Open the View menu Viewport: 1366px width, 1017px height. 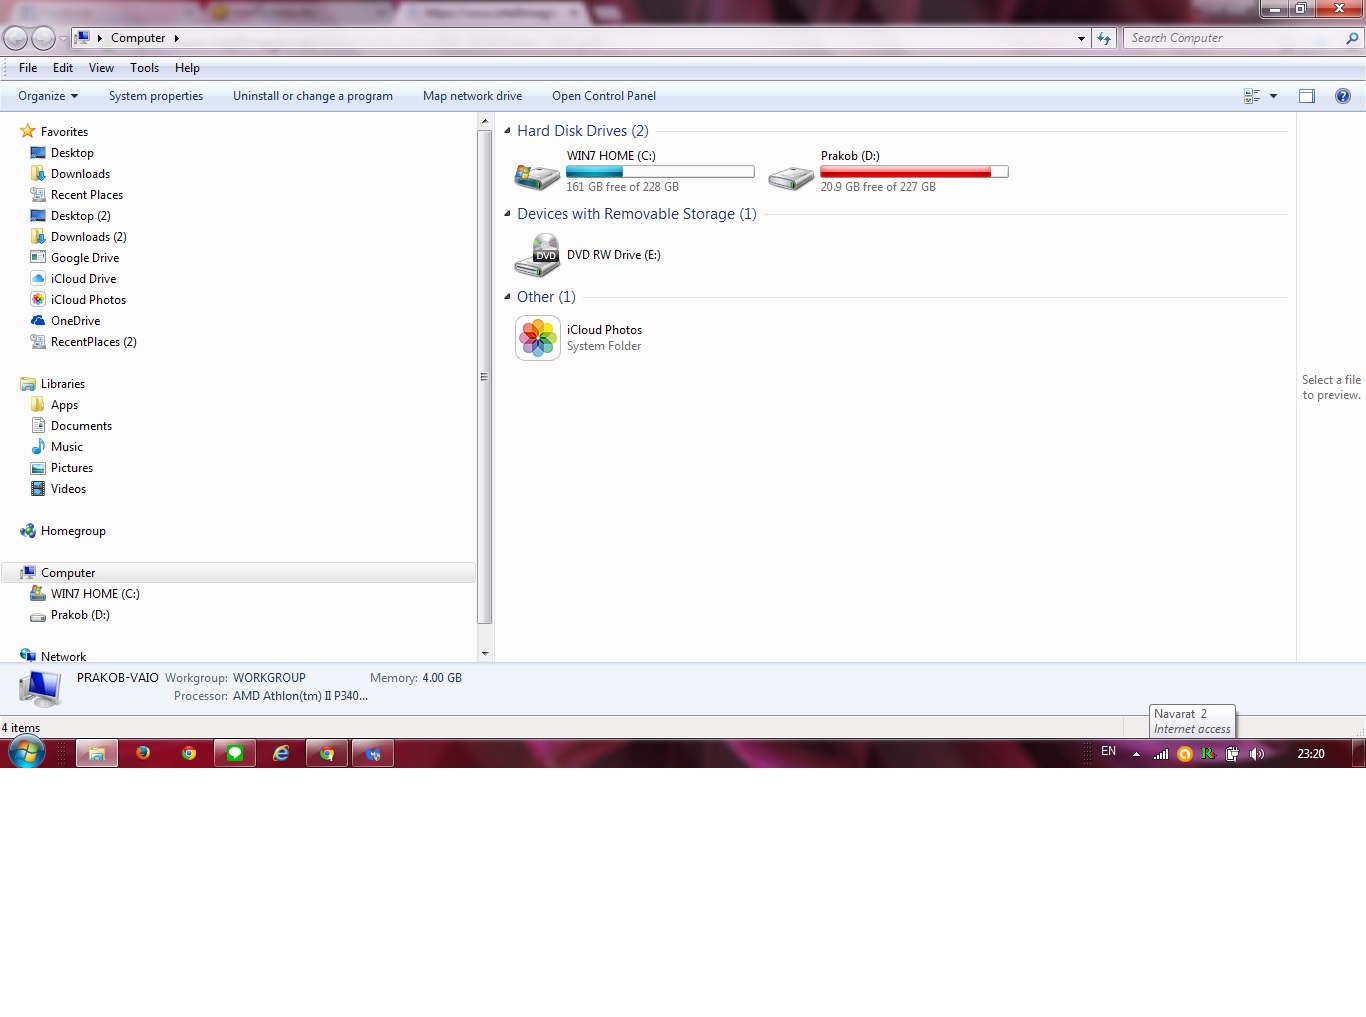(x=101, y=68)
